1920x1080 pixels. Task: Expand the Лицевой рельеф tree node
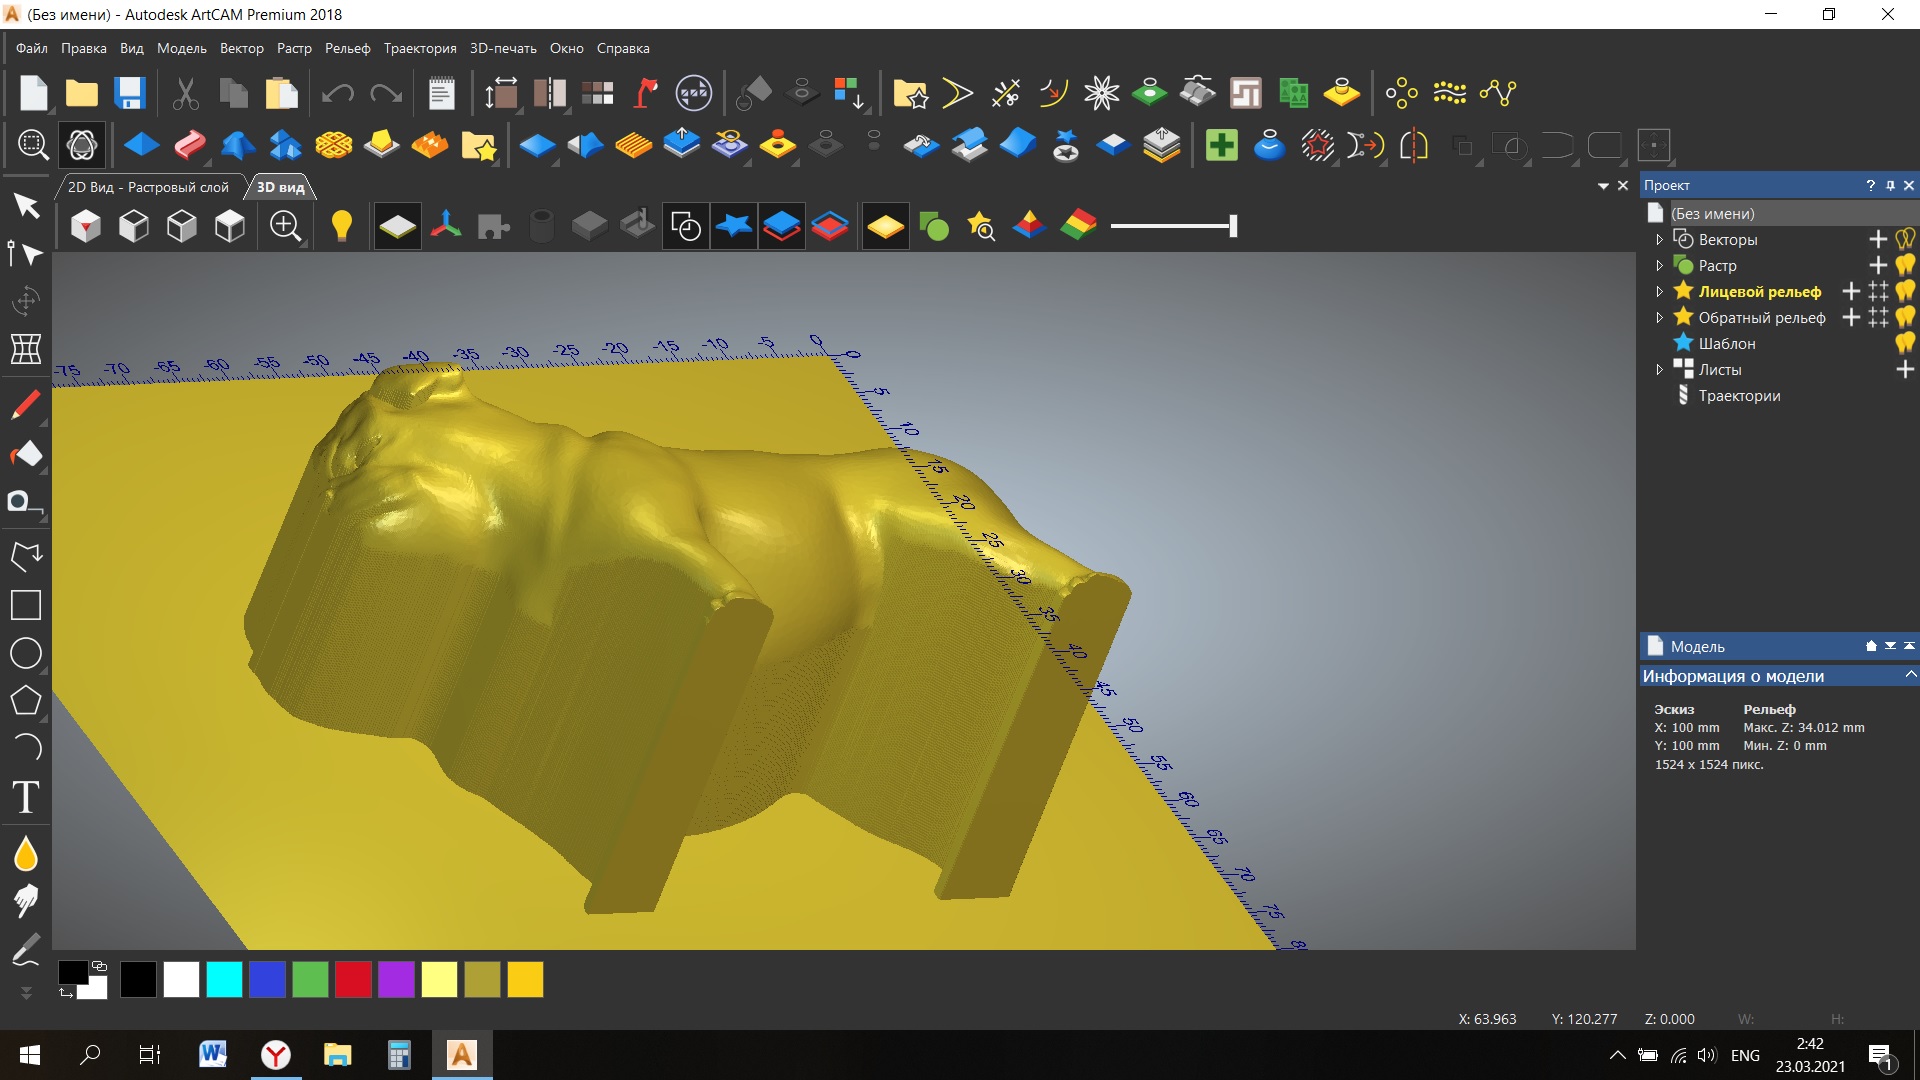[x=1659, y=292]
